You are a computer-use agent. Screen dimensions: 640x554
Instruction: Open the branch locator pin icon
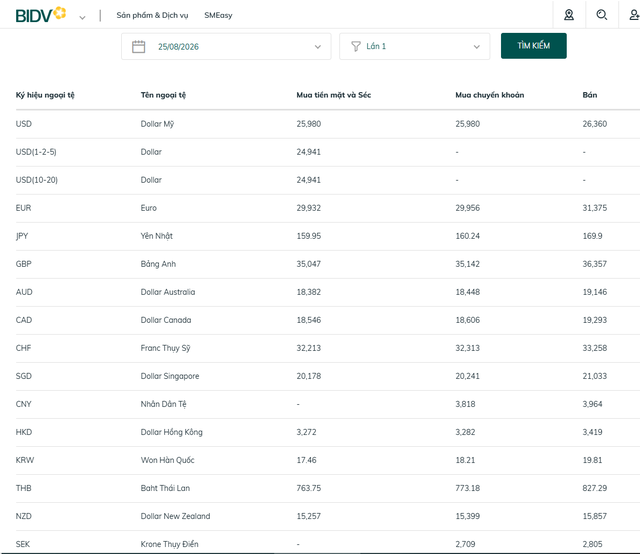(x=569, y=15)
